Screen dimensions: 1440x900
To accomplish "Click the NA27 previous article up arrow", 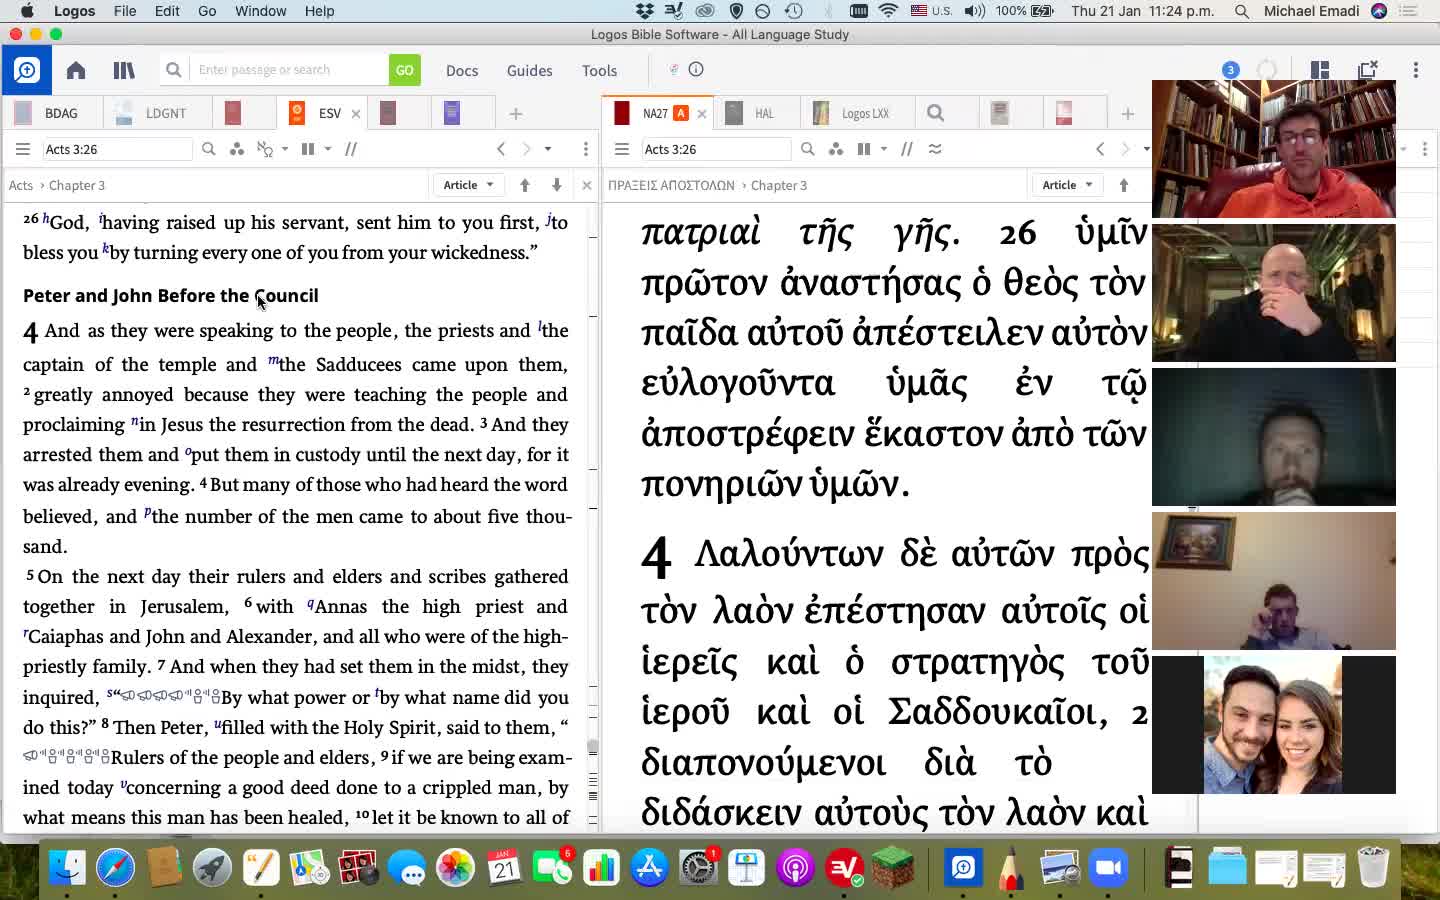I will point(1124,185).
